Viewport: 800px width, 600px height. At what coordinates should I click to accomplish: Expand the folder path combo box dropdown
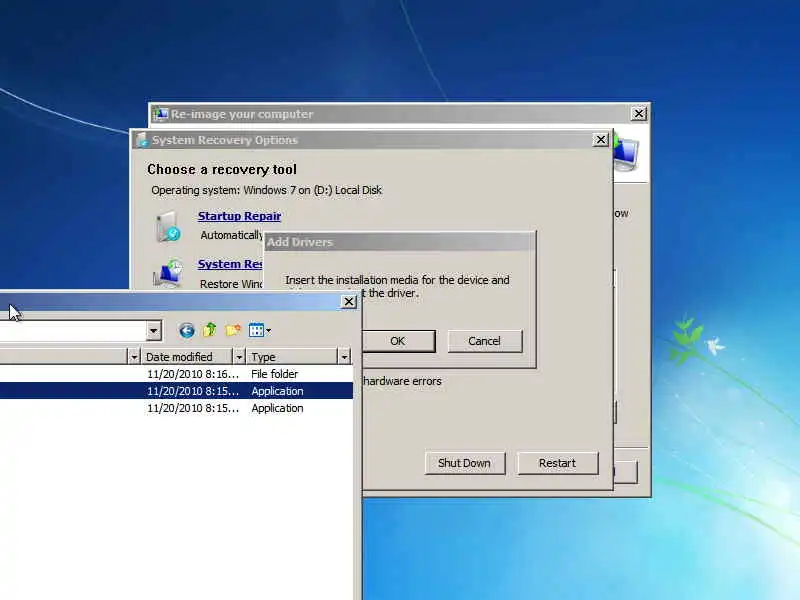click(153, 331)
